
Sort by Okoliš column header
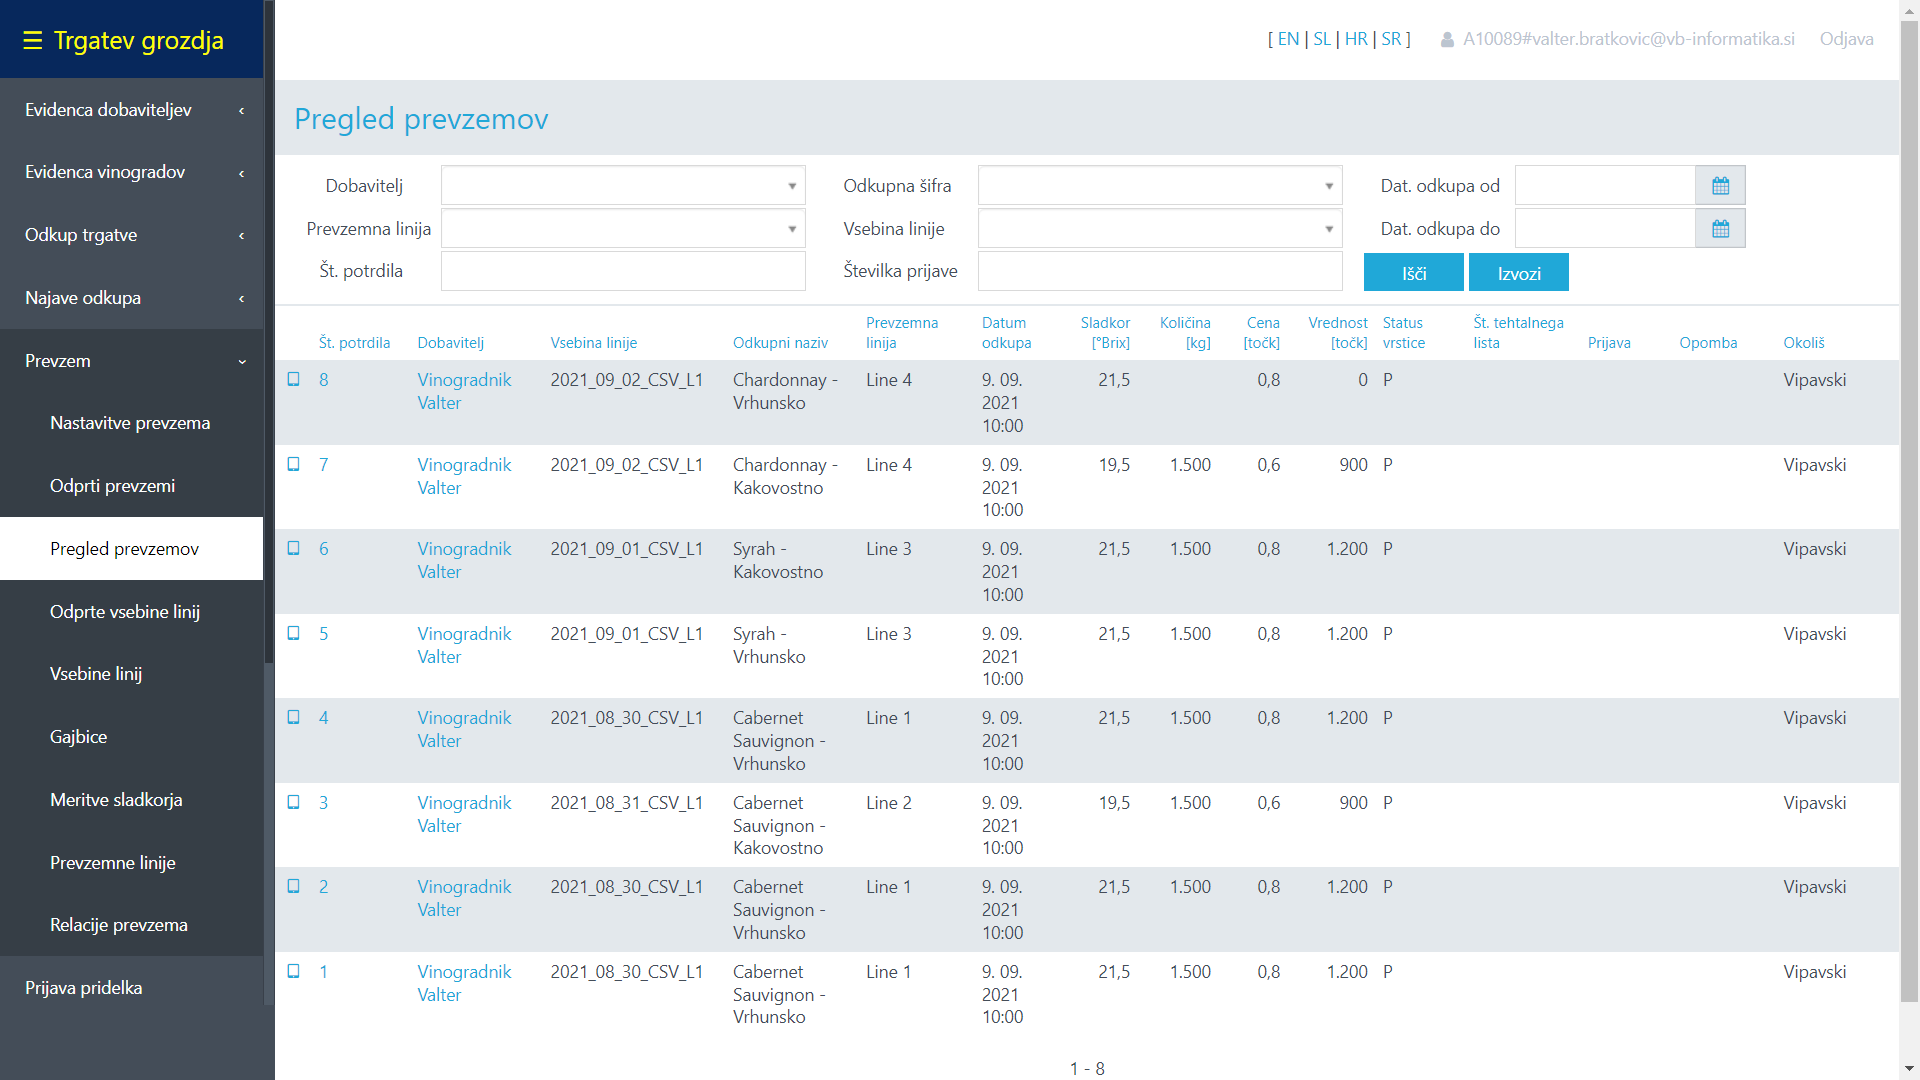click(x=1803, y=343)
